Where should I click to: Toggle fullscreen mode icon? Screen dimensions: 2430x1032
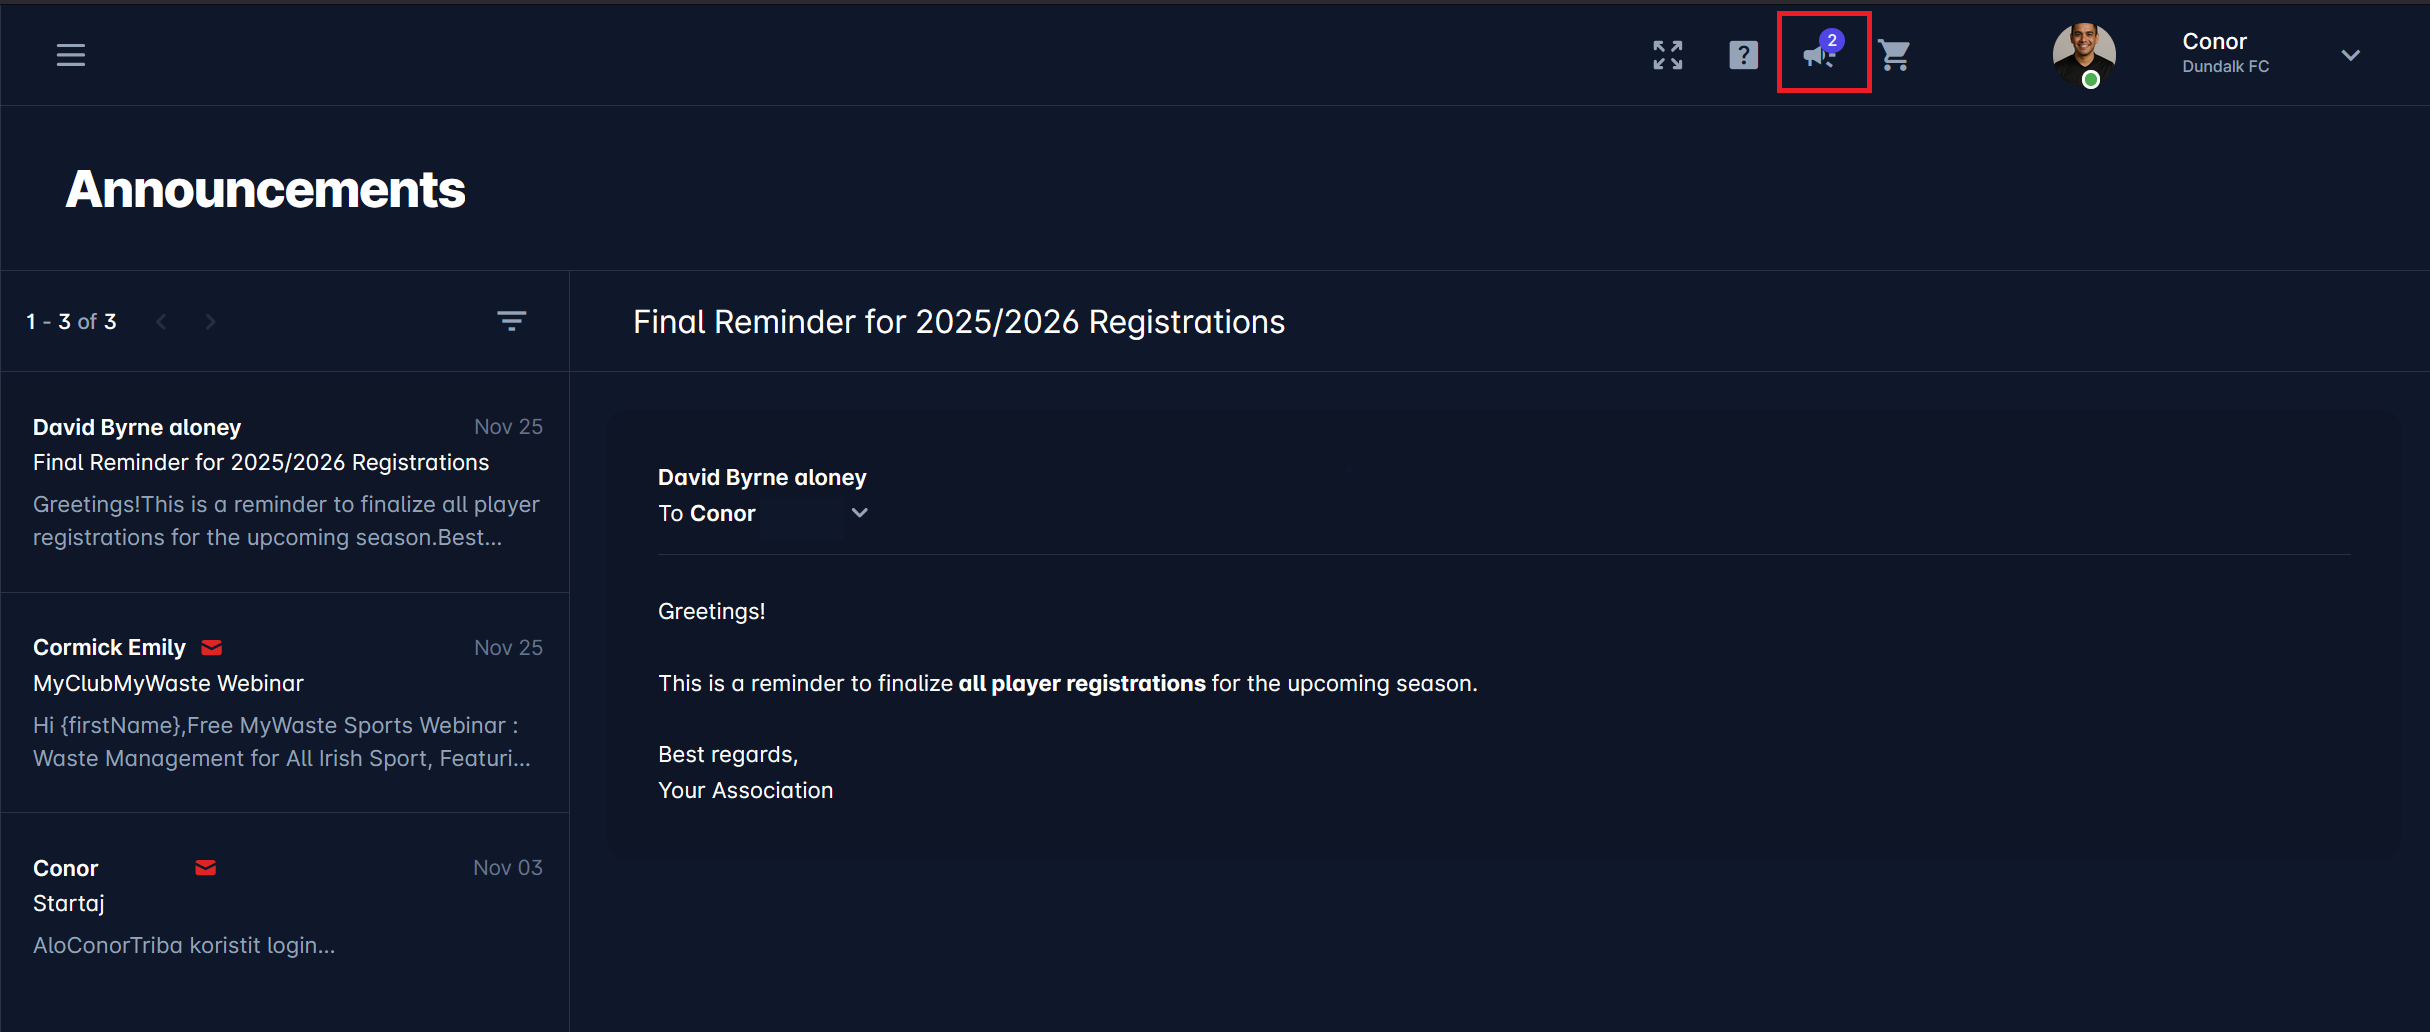[x=1667, y=55]
